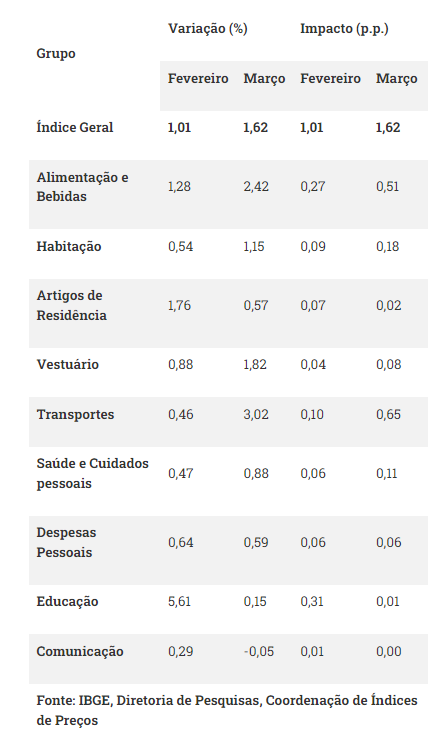Viewport: 448px width, 742px height.
Task: Click the Despesas Pessoais row label
Action: (66, 542)
